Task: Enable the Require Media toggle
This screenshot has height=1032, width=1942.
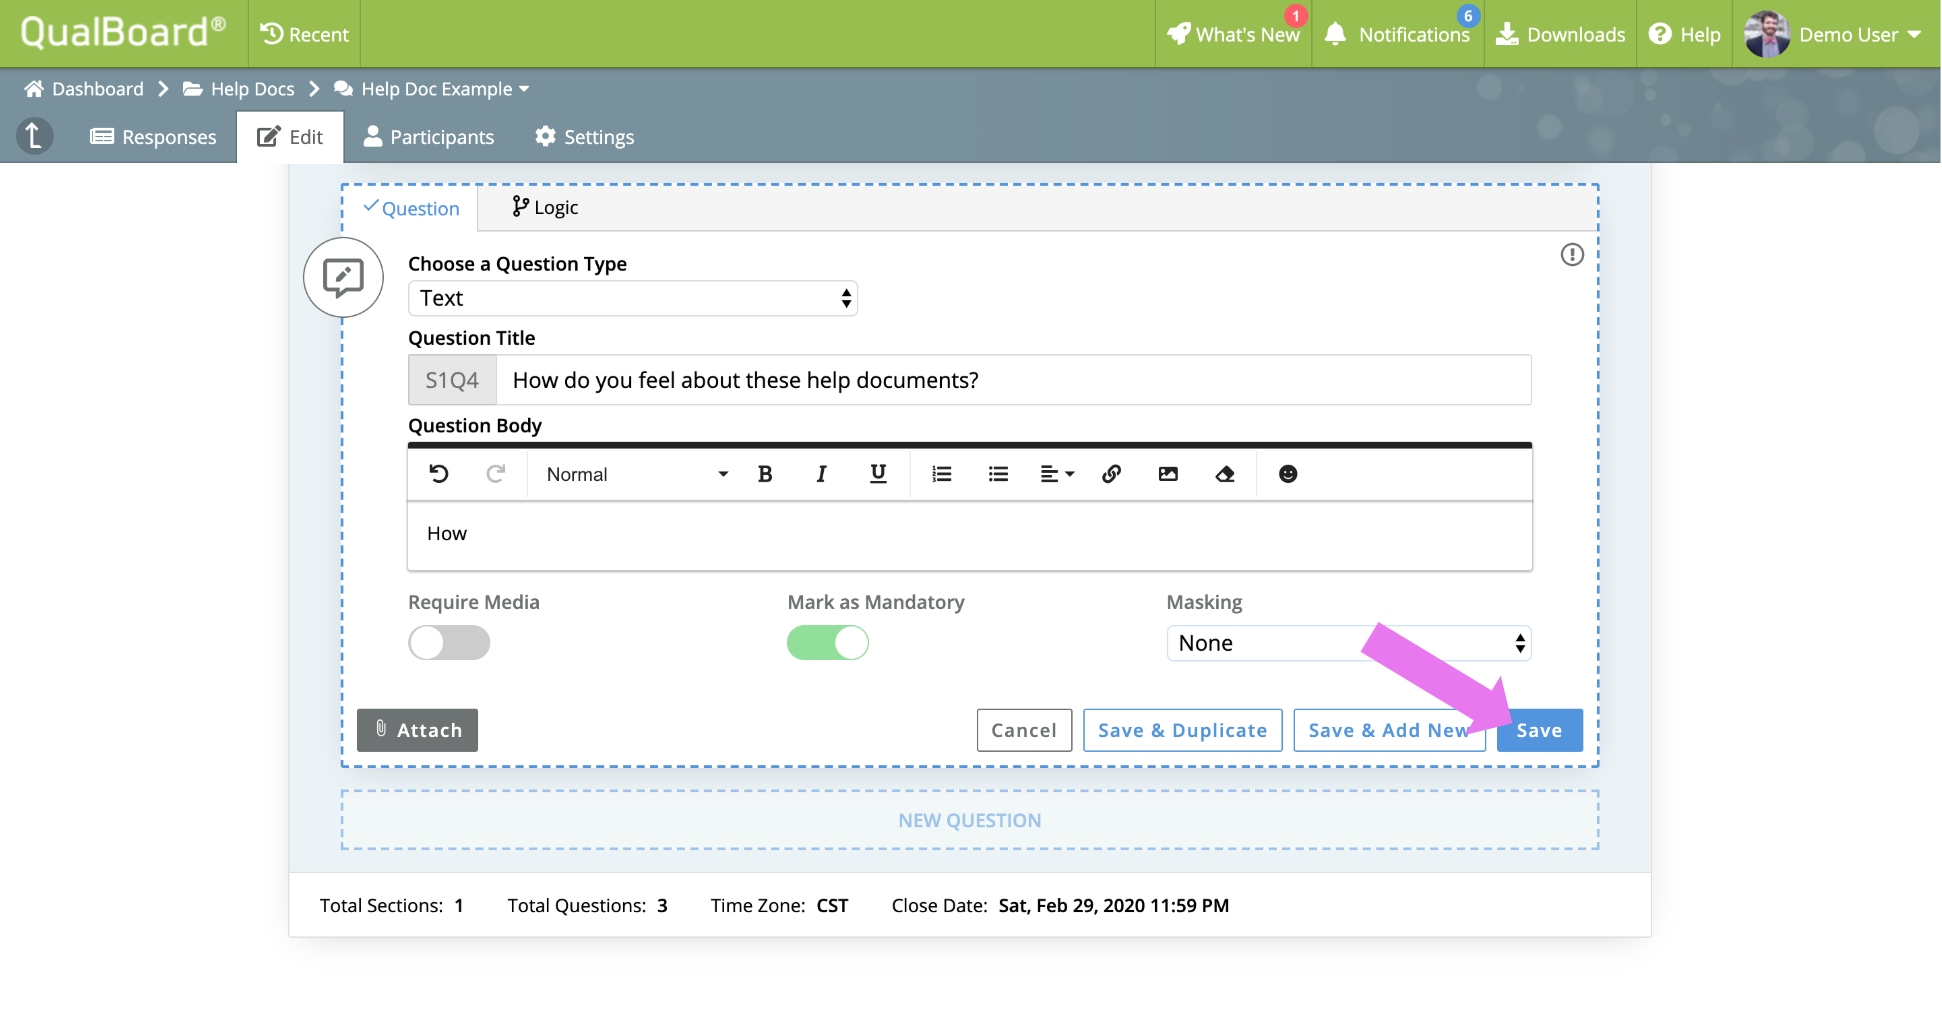Action: pos(449,643)
